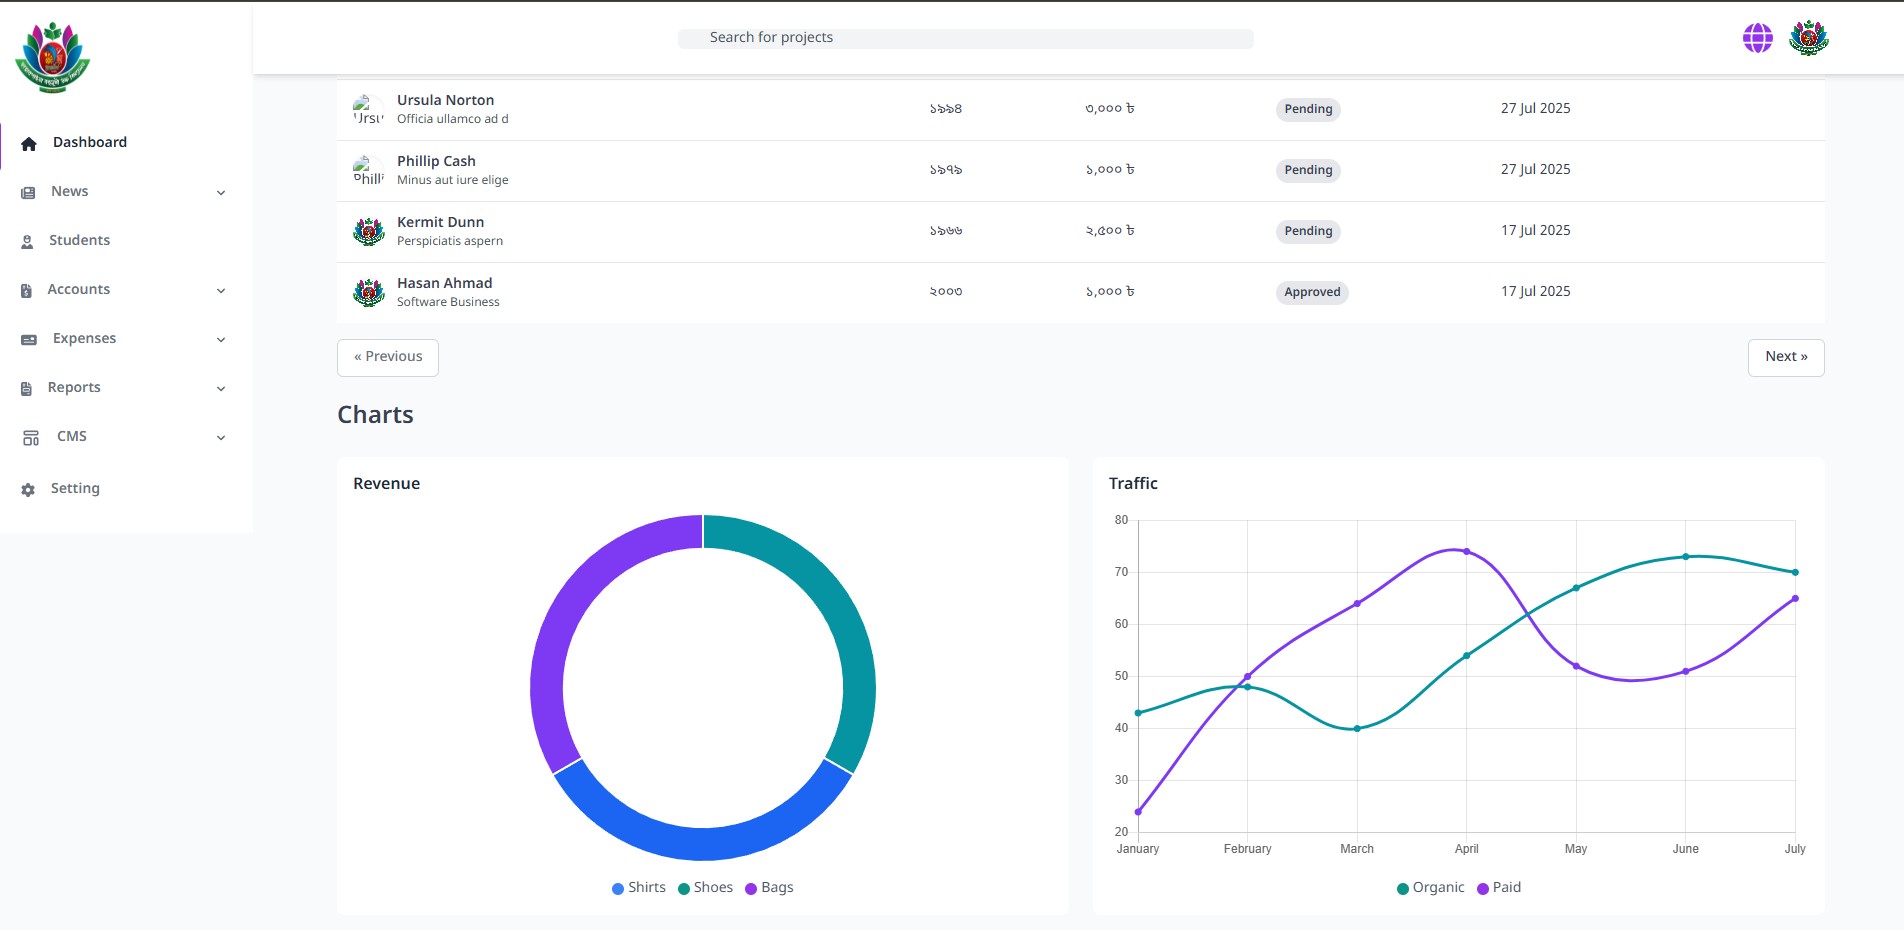Toggle Paid series in Traffic legend
Viewport: 1904px width, 930px height.
(x=1498, y=888)
